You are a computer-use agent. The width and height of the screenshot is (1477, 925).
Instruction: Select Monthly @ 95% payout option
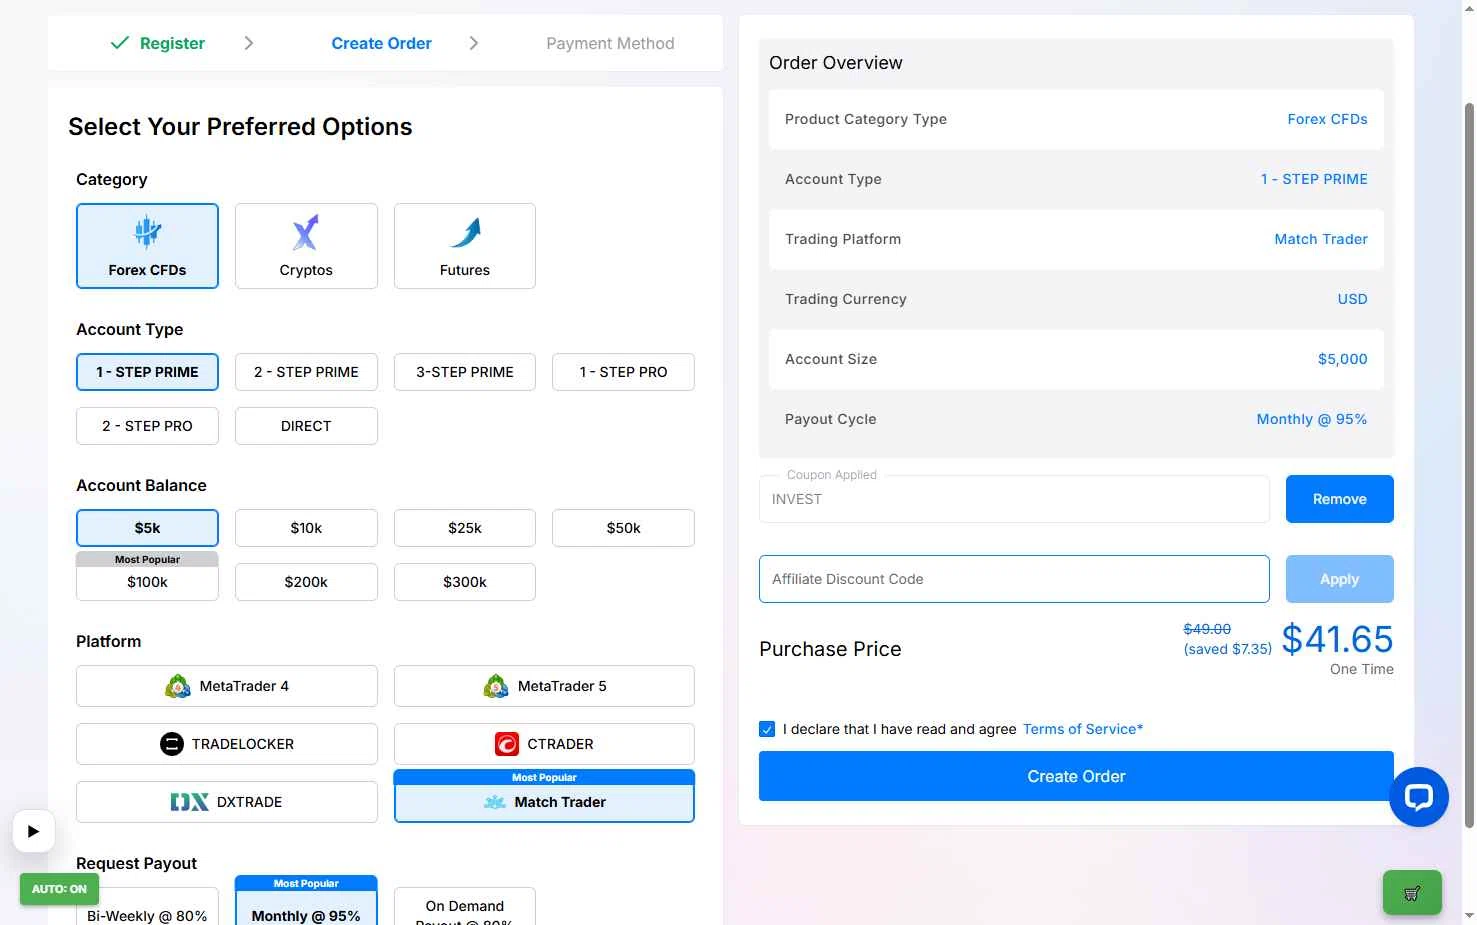coord(306,901)
